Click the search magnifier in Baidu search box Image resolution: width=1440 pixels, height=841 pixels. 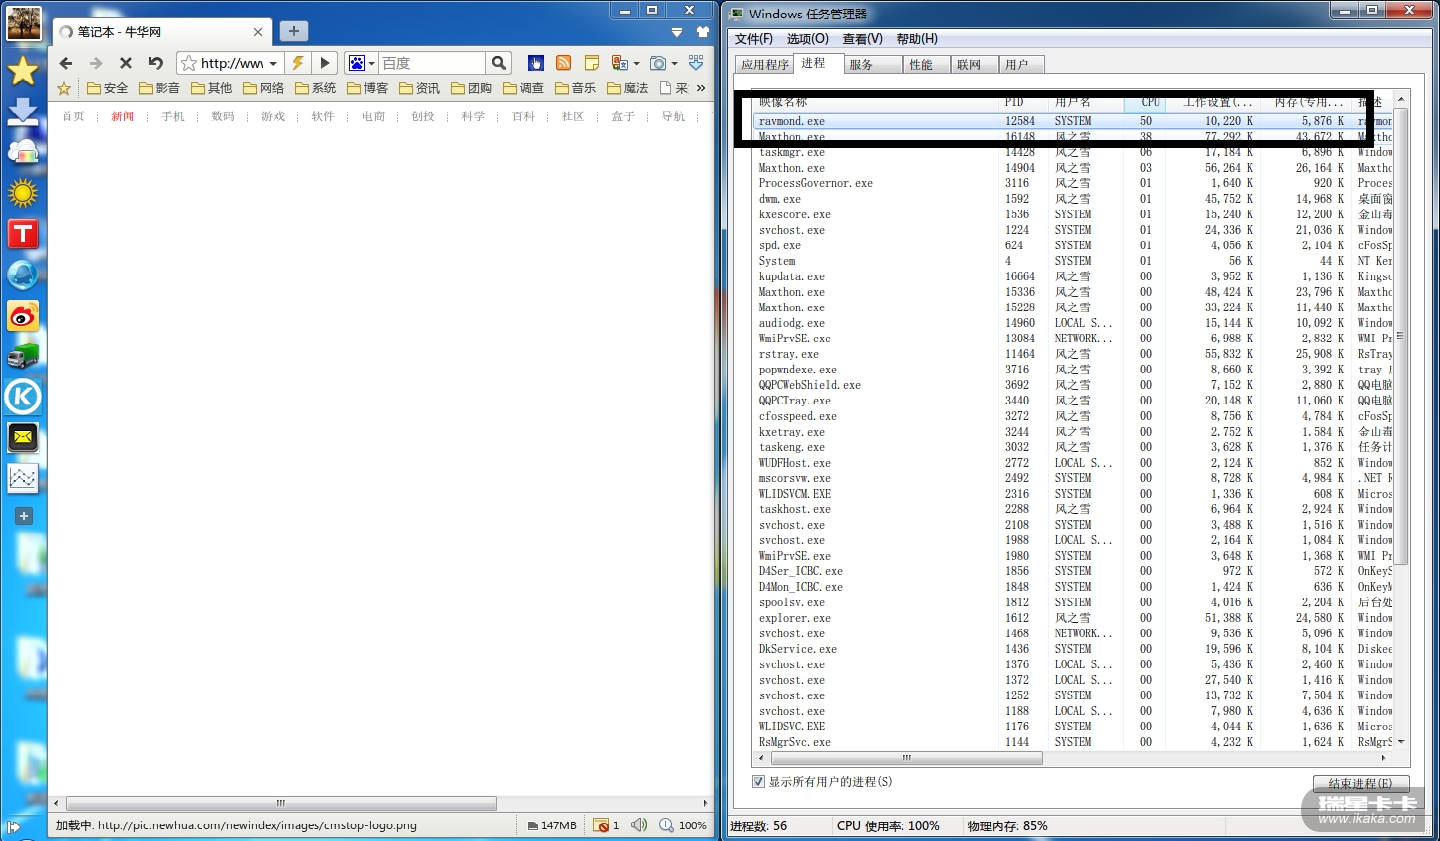coord(499,63)
